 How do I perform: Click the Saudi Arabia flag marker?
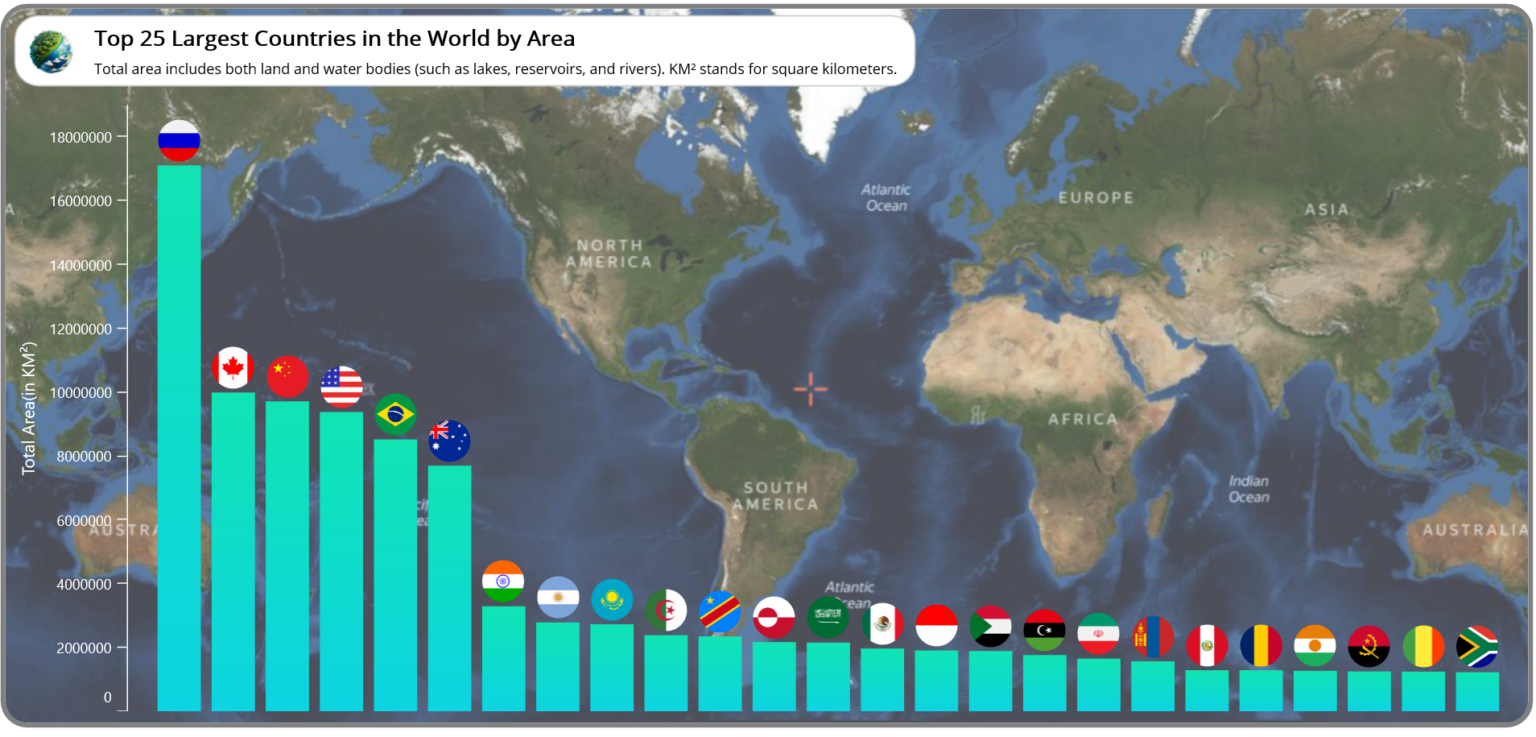pos(827,616)
